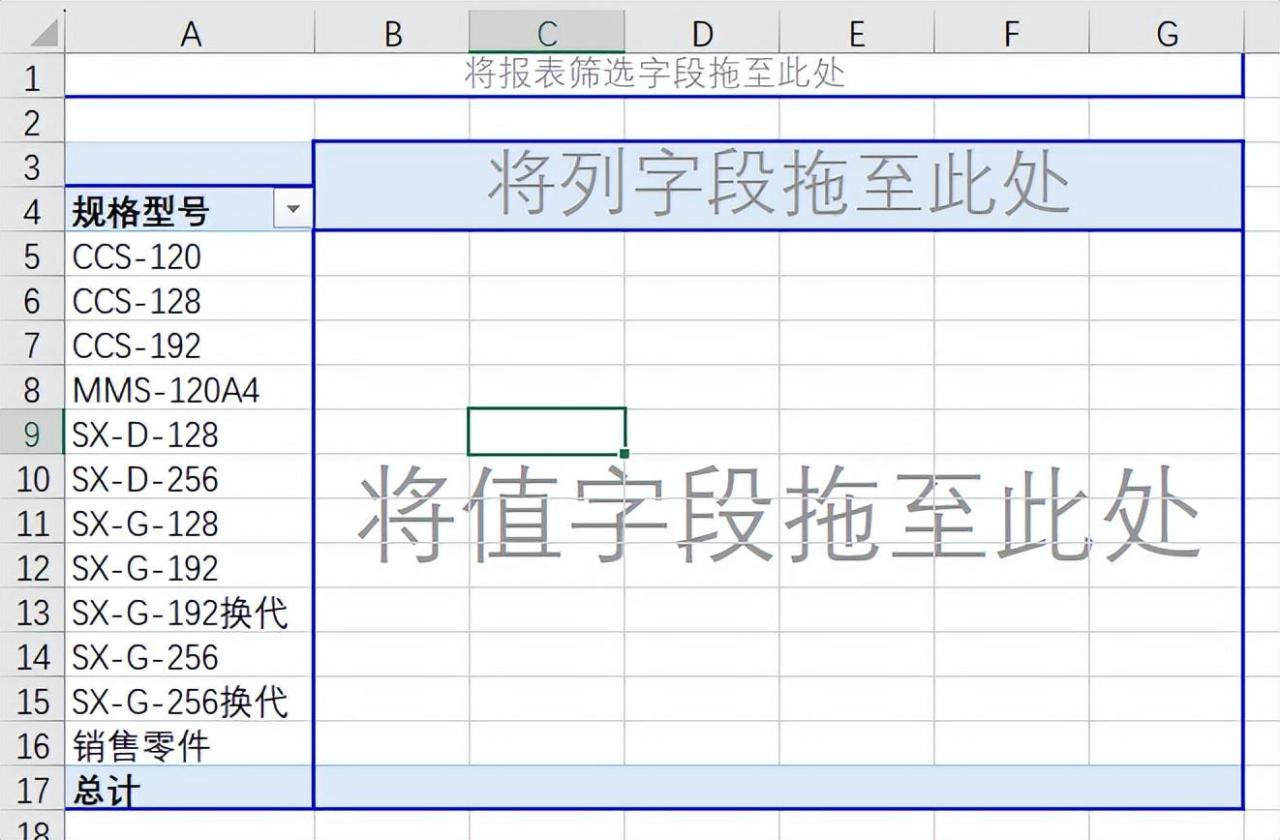Select cell CCS-120
1280x840 pixels.
[189, 256]
